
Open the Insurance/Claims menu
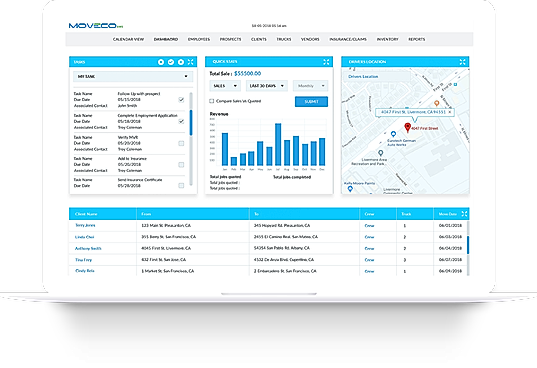pyautogui.click(x=348, y=39)
